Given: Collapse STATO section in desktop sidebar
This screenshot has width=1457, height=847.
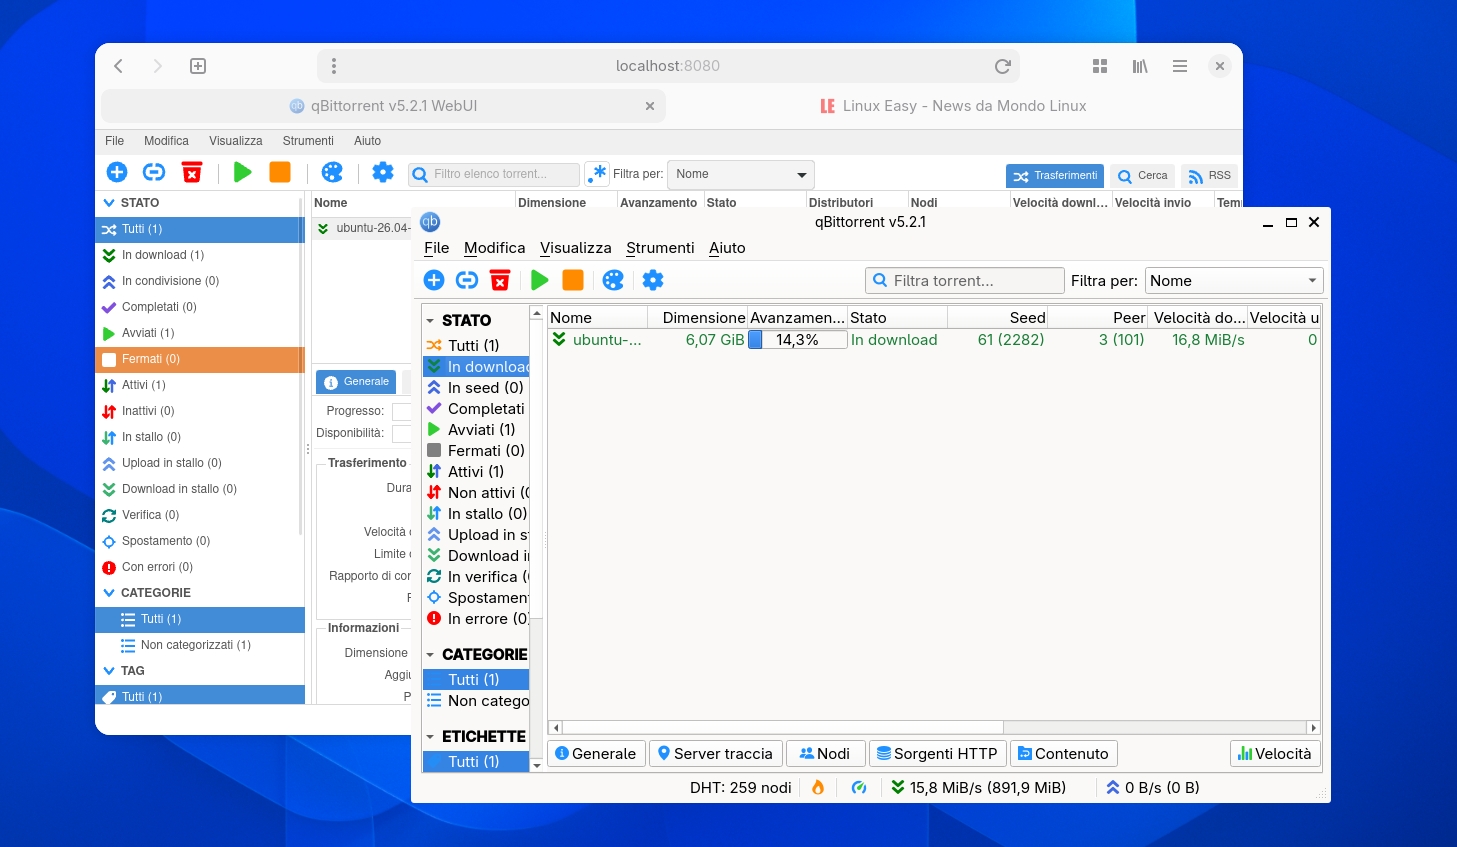Looking at the screenshot, I should point(430,321).
